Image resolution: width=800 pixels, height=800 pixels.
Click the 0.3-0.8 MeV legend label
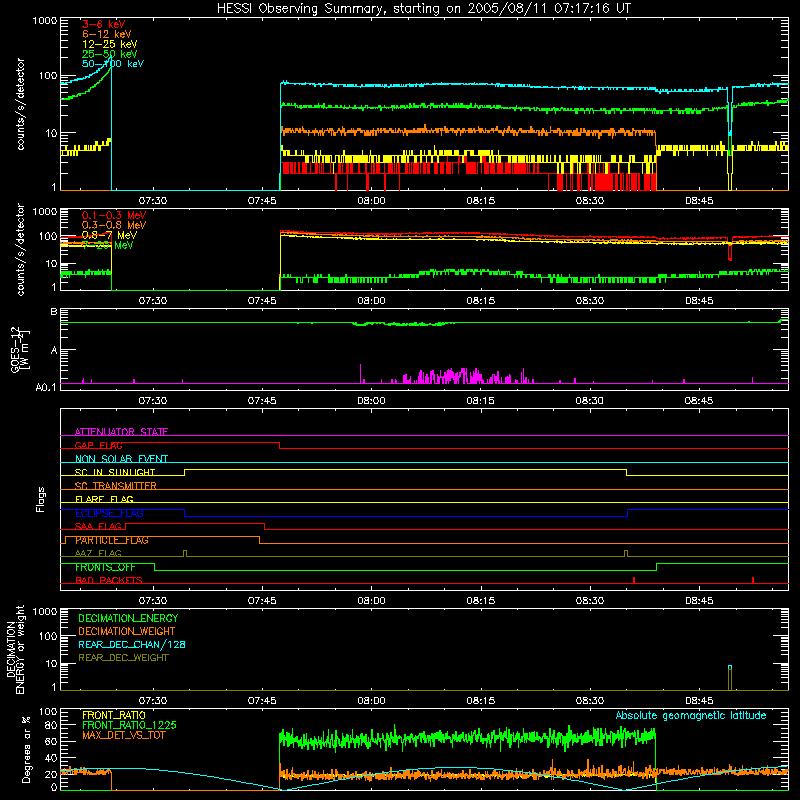point(114,225)
